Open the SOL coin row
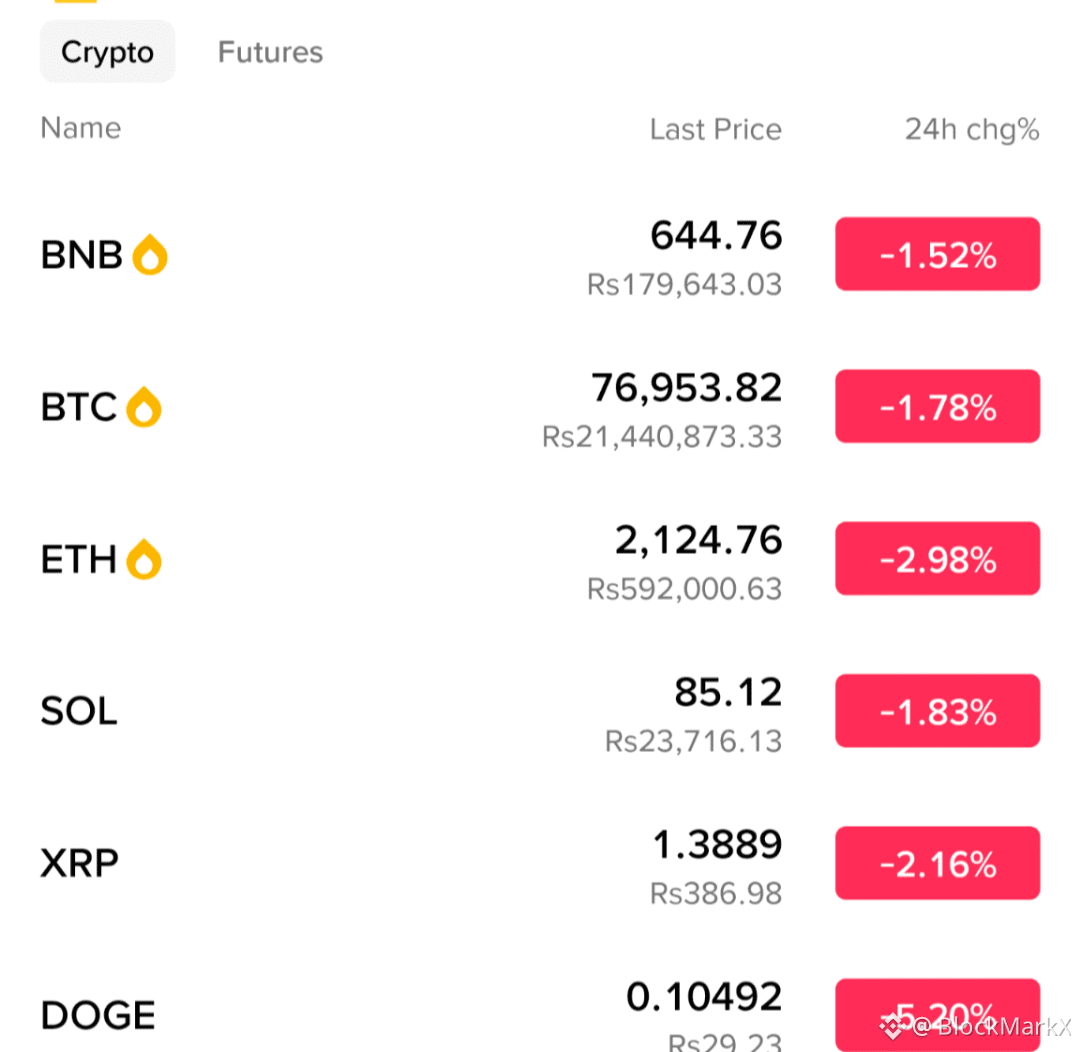The image size is (1079, 1052). 540,711
